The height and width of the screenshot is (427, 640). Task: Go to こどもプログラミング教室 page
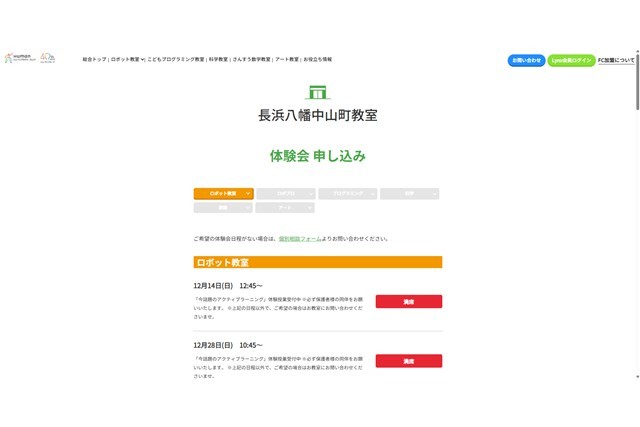click(176, 60)
